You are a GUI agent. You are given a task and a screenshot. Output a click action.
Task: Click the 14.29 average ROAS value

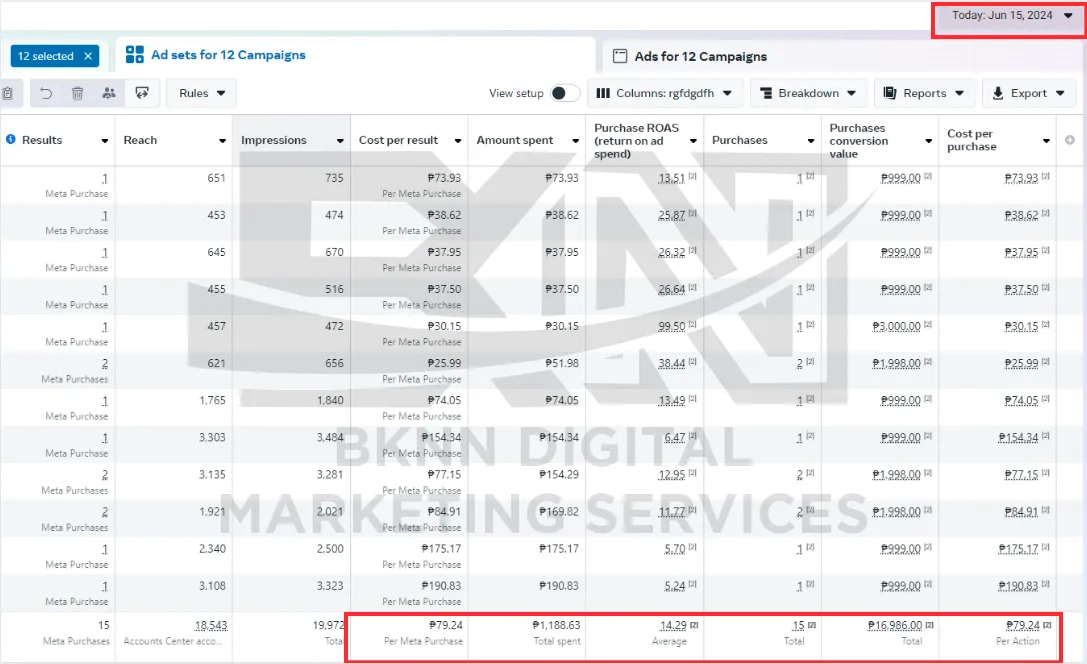click(x=673, y=625)
